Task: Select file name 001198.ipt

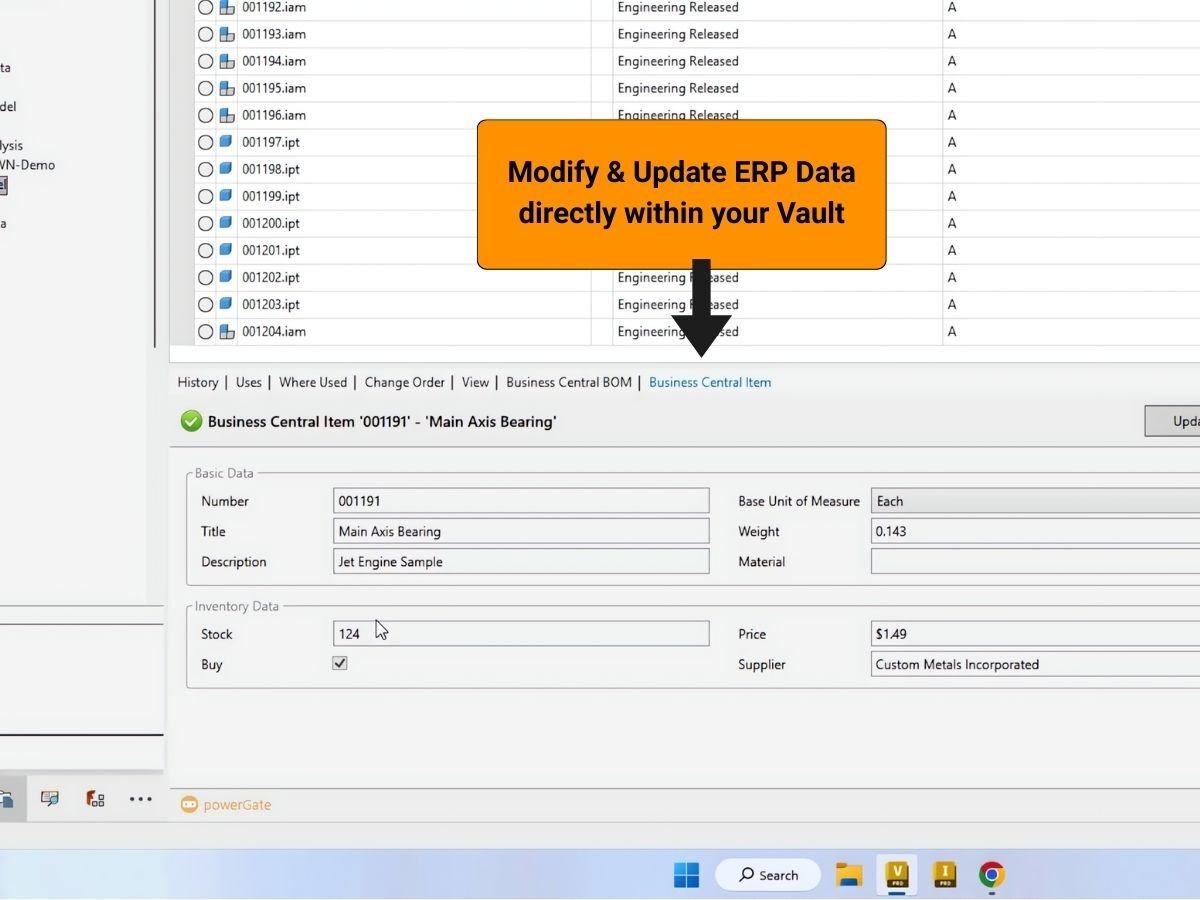Action: tap(271, 169)
